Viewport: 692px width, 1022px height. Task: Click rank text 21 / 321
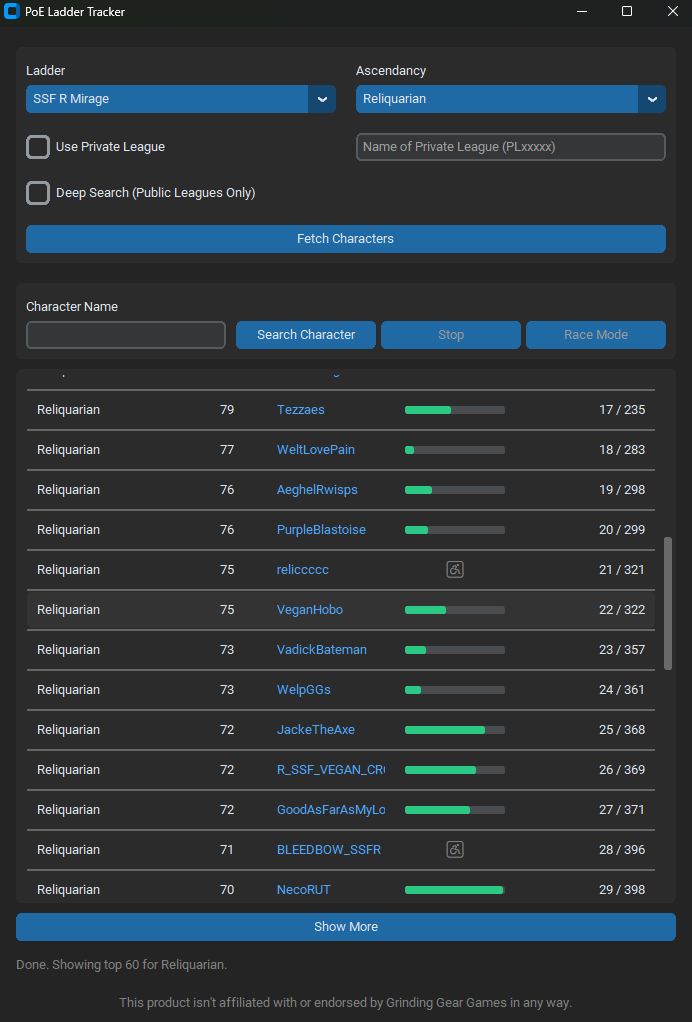point(622,570)
